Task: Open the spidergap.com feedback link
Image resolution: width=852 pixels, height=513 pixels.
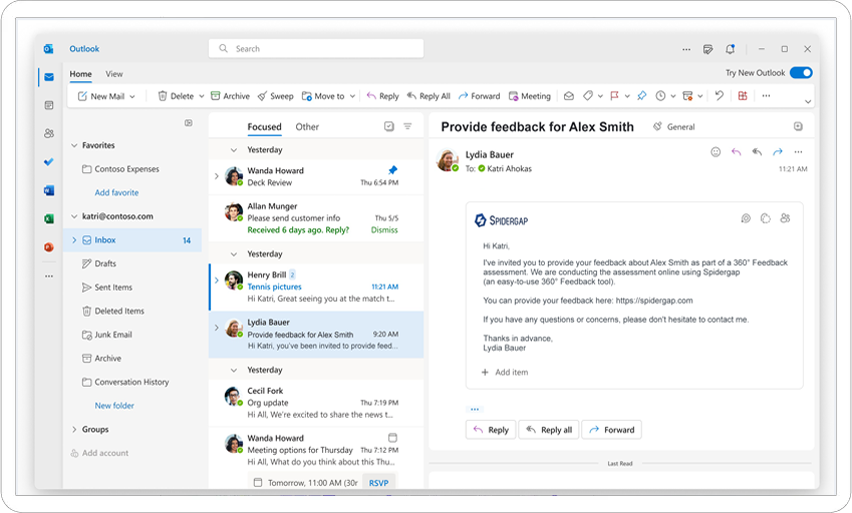Action: tap(655, 301)
